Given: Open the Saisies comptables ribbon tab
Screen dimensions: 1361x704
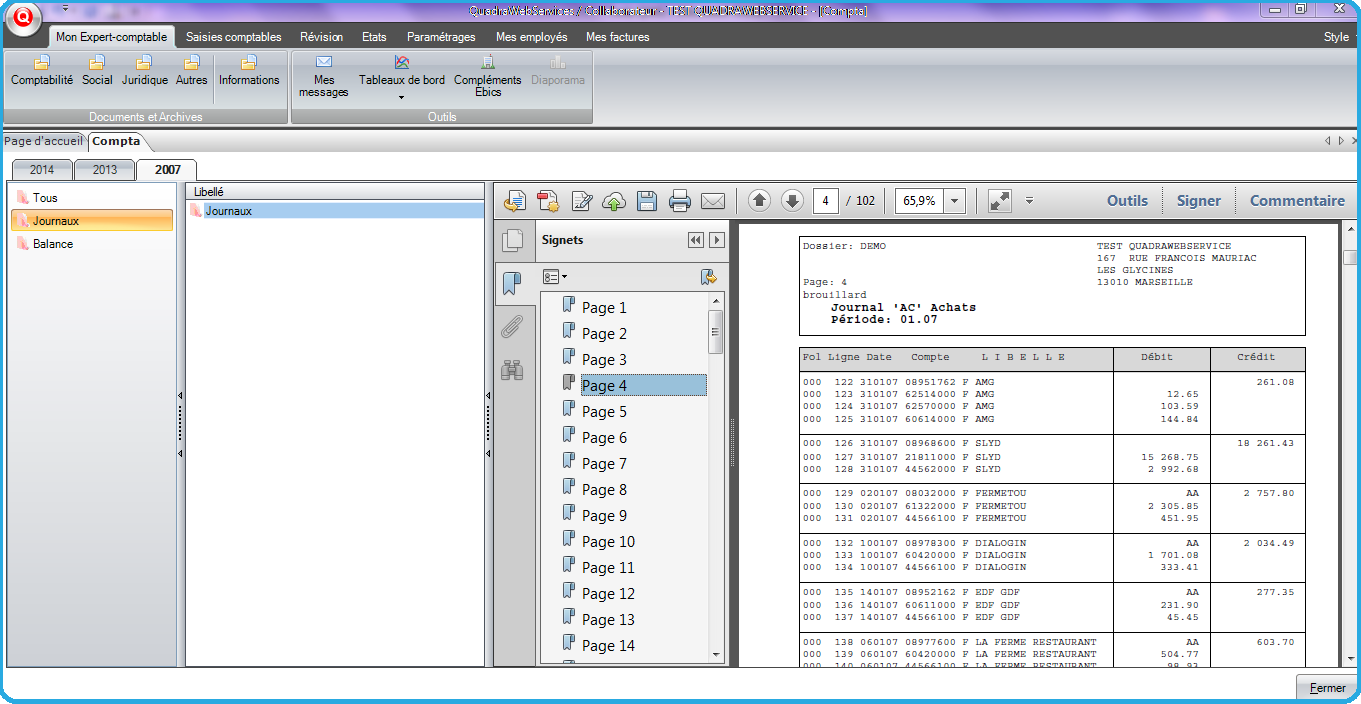Looking at the screenshot, I should click(x=234, y=37).
